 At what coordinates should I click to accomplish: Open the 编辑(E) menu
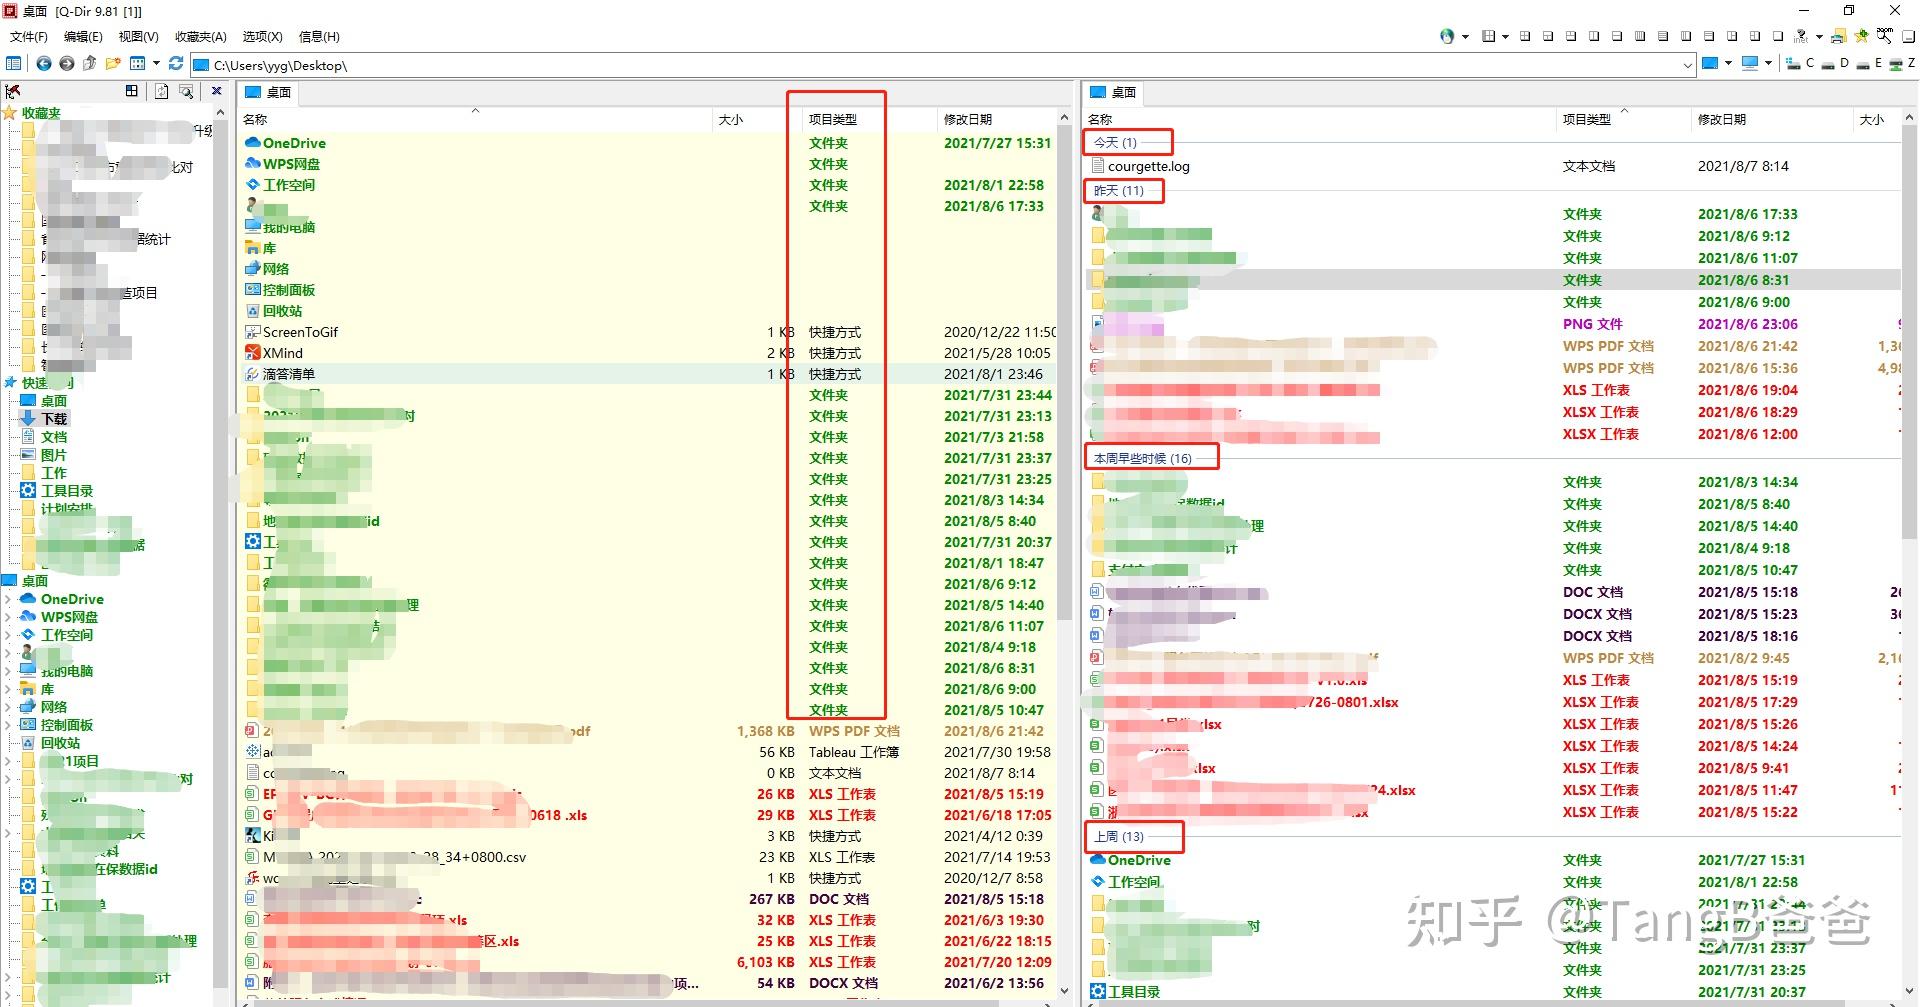83,36
